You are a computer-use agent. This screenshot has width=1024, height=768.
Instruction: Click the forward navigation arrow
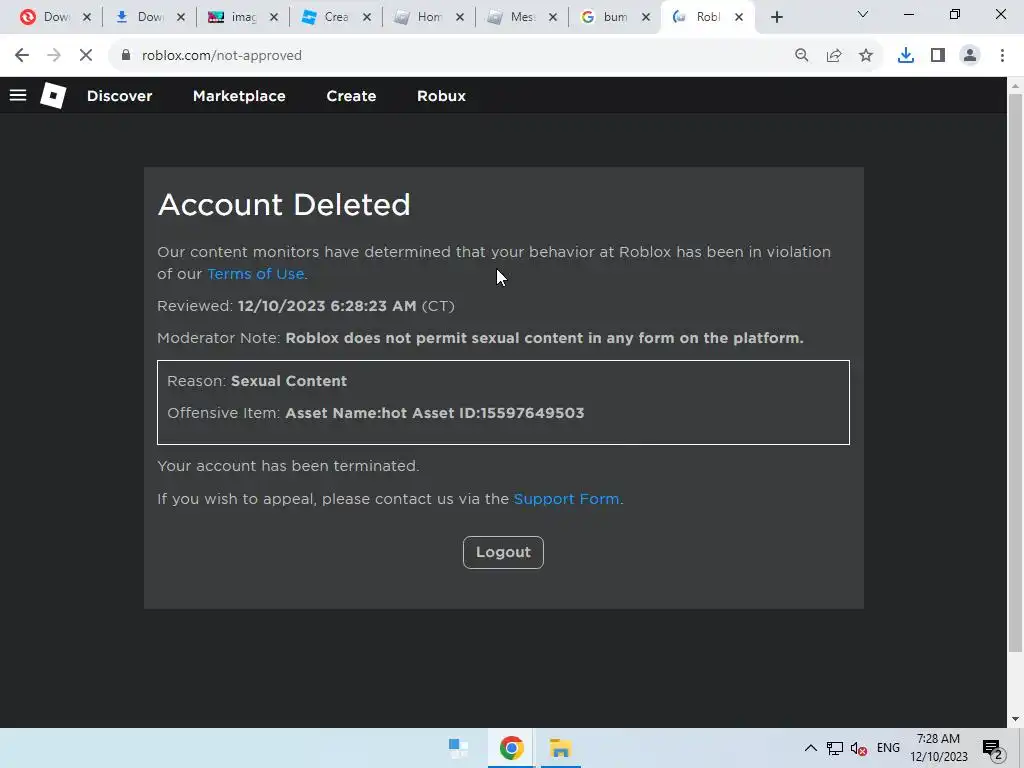(x=54, y=56)
